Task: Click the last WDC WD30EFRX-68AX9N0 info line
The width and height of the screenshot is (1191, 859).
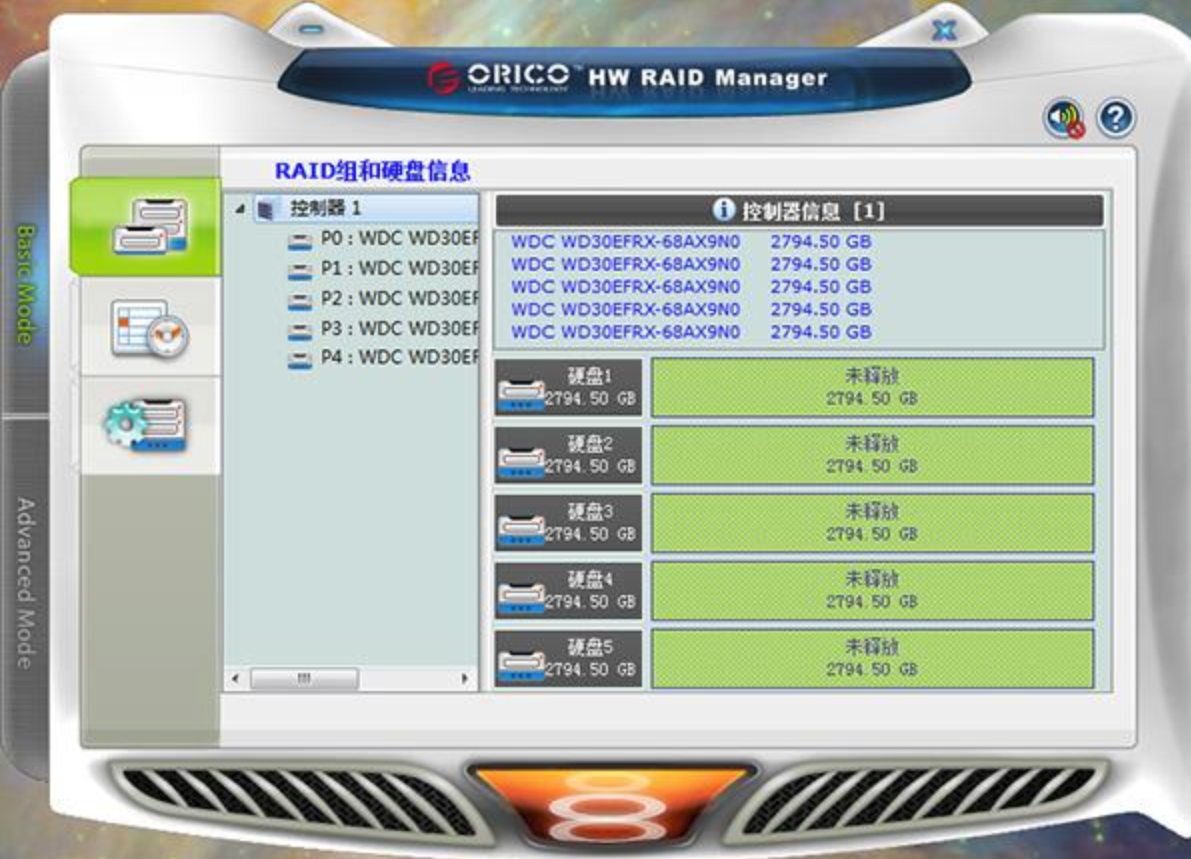Action: (x=690, y=333)
